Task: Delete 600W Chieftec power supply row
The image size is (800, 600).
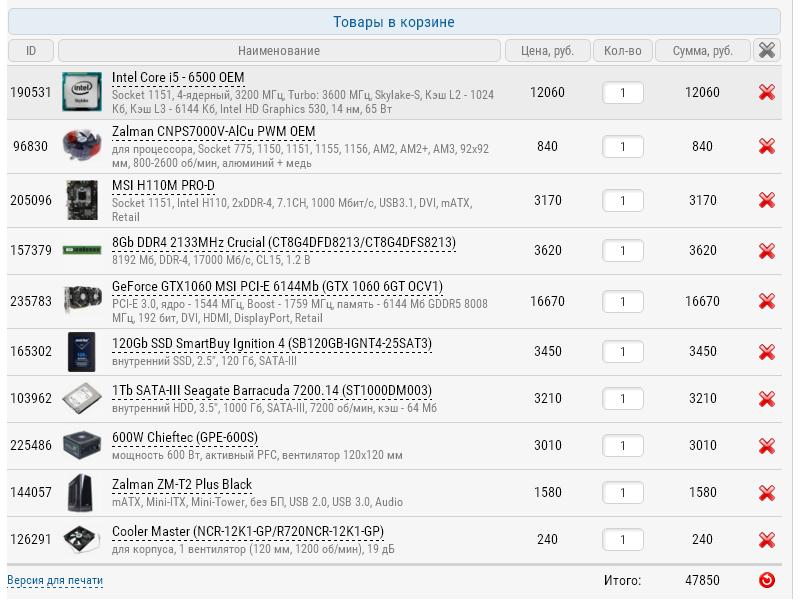Action: (x=766, y=445)
